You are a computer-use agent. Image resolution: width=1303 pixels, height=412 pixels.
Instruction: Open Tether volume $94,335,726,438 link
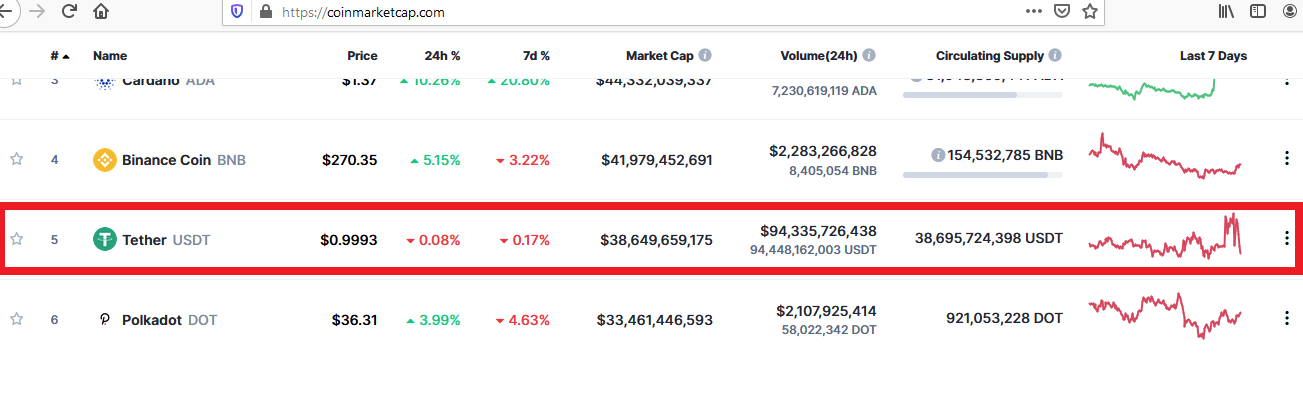point(818,231)
